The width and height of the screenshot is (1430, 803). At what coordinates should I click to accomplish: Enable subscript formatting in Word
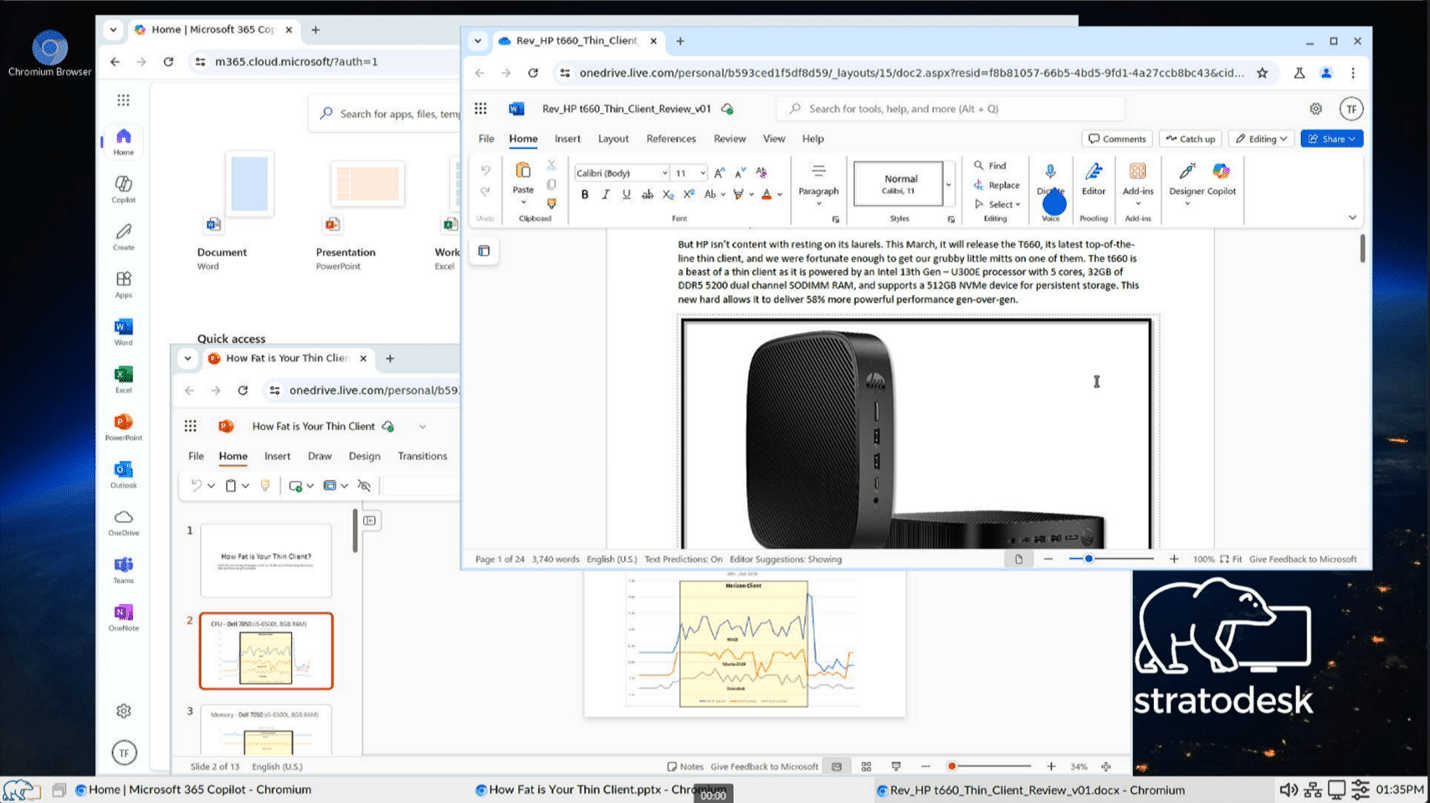click(x=667, y=195)
